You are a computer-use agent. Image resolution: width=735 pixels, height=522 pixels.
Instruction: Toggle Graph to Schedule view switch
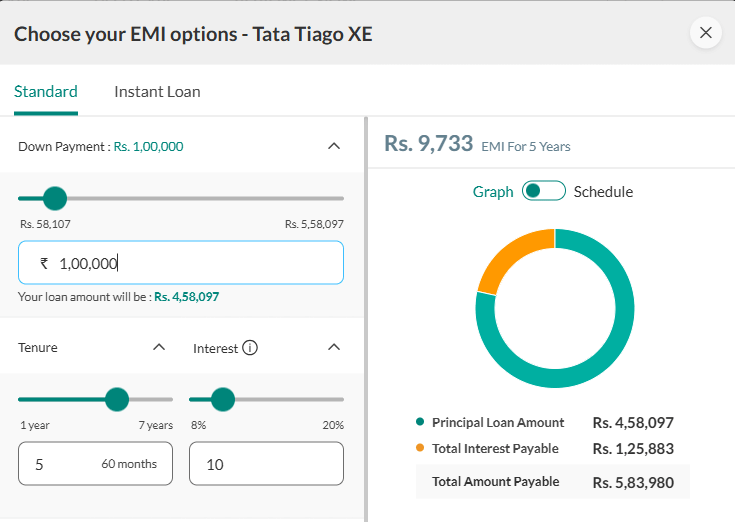coord(544,191)
